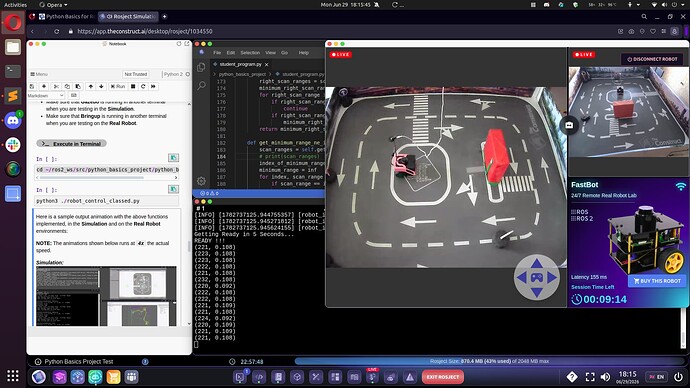Cut the selected cell with scissors icon
Image resolution: width=690 pixels, height=388 pixels.
tap(56, 87)
